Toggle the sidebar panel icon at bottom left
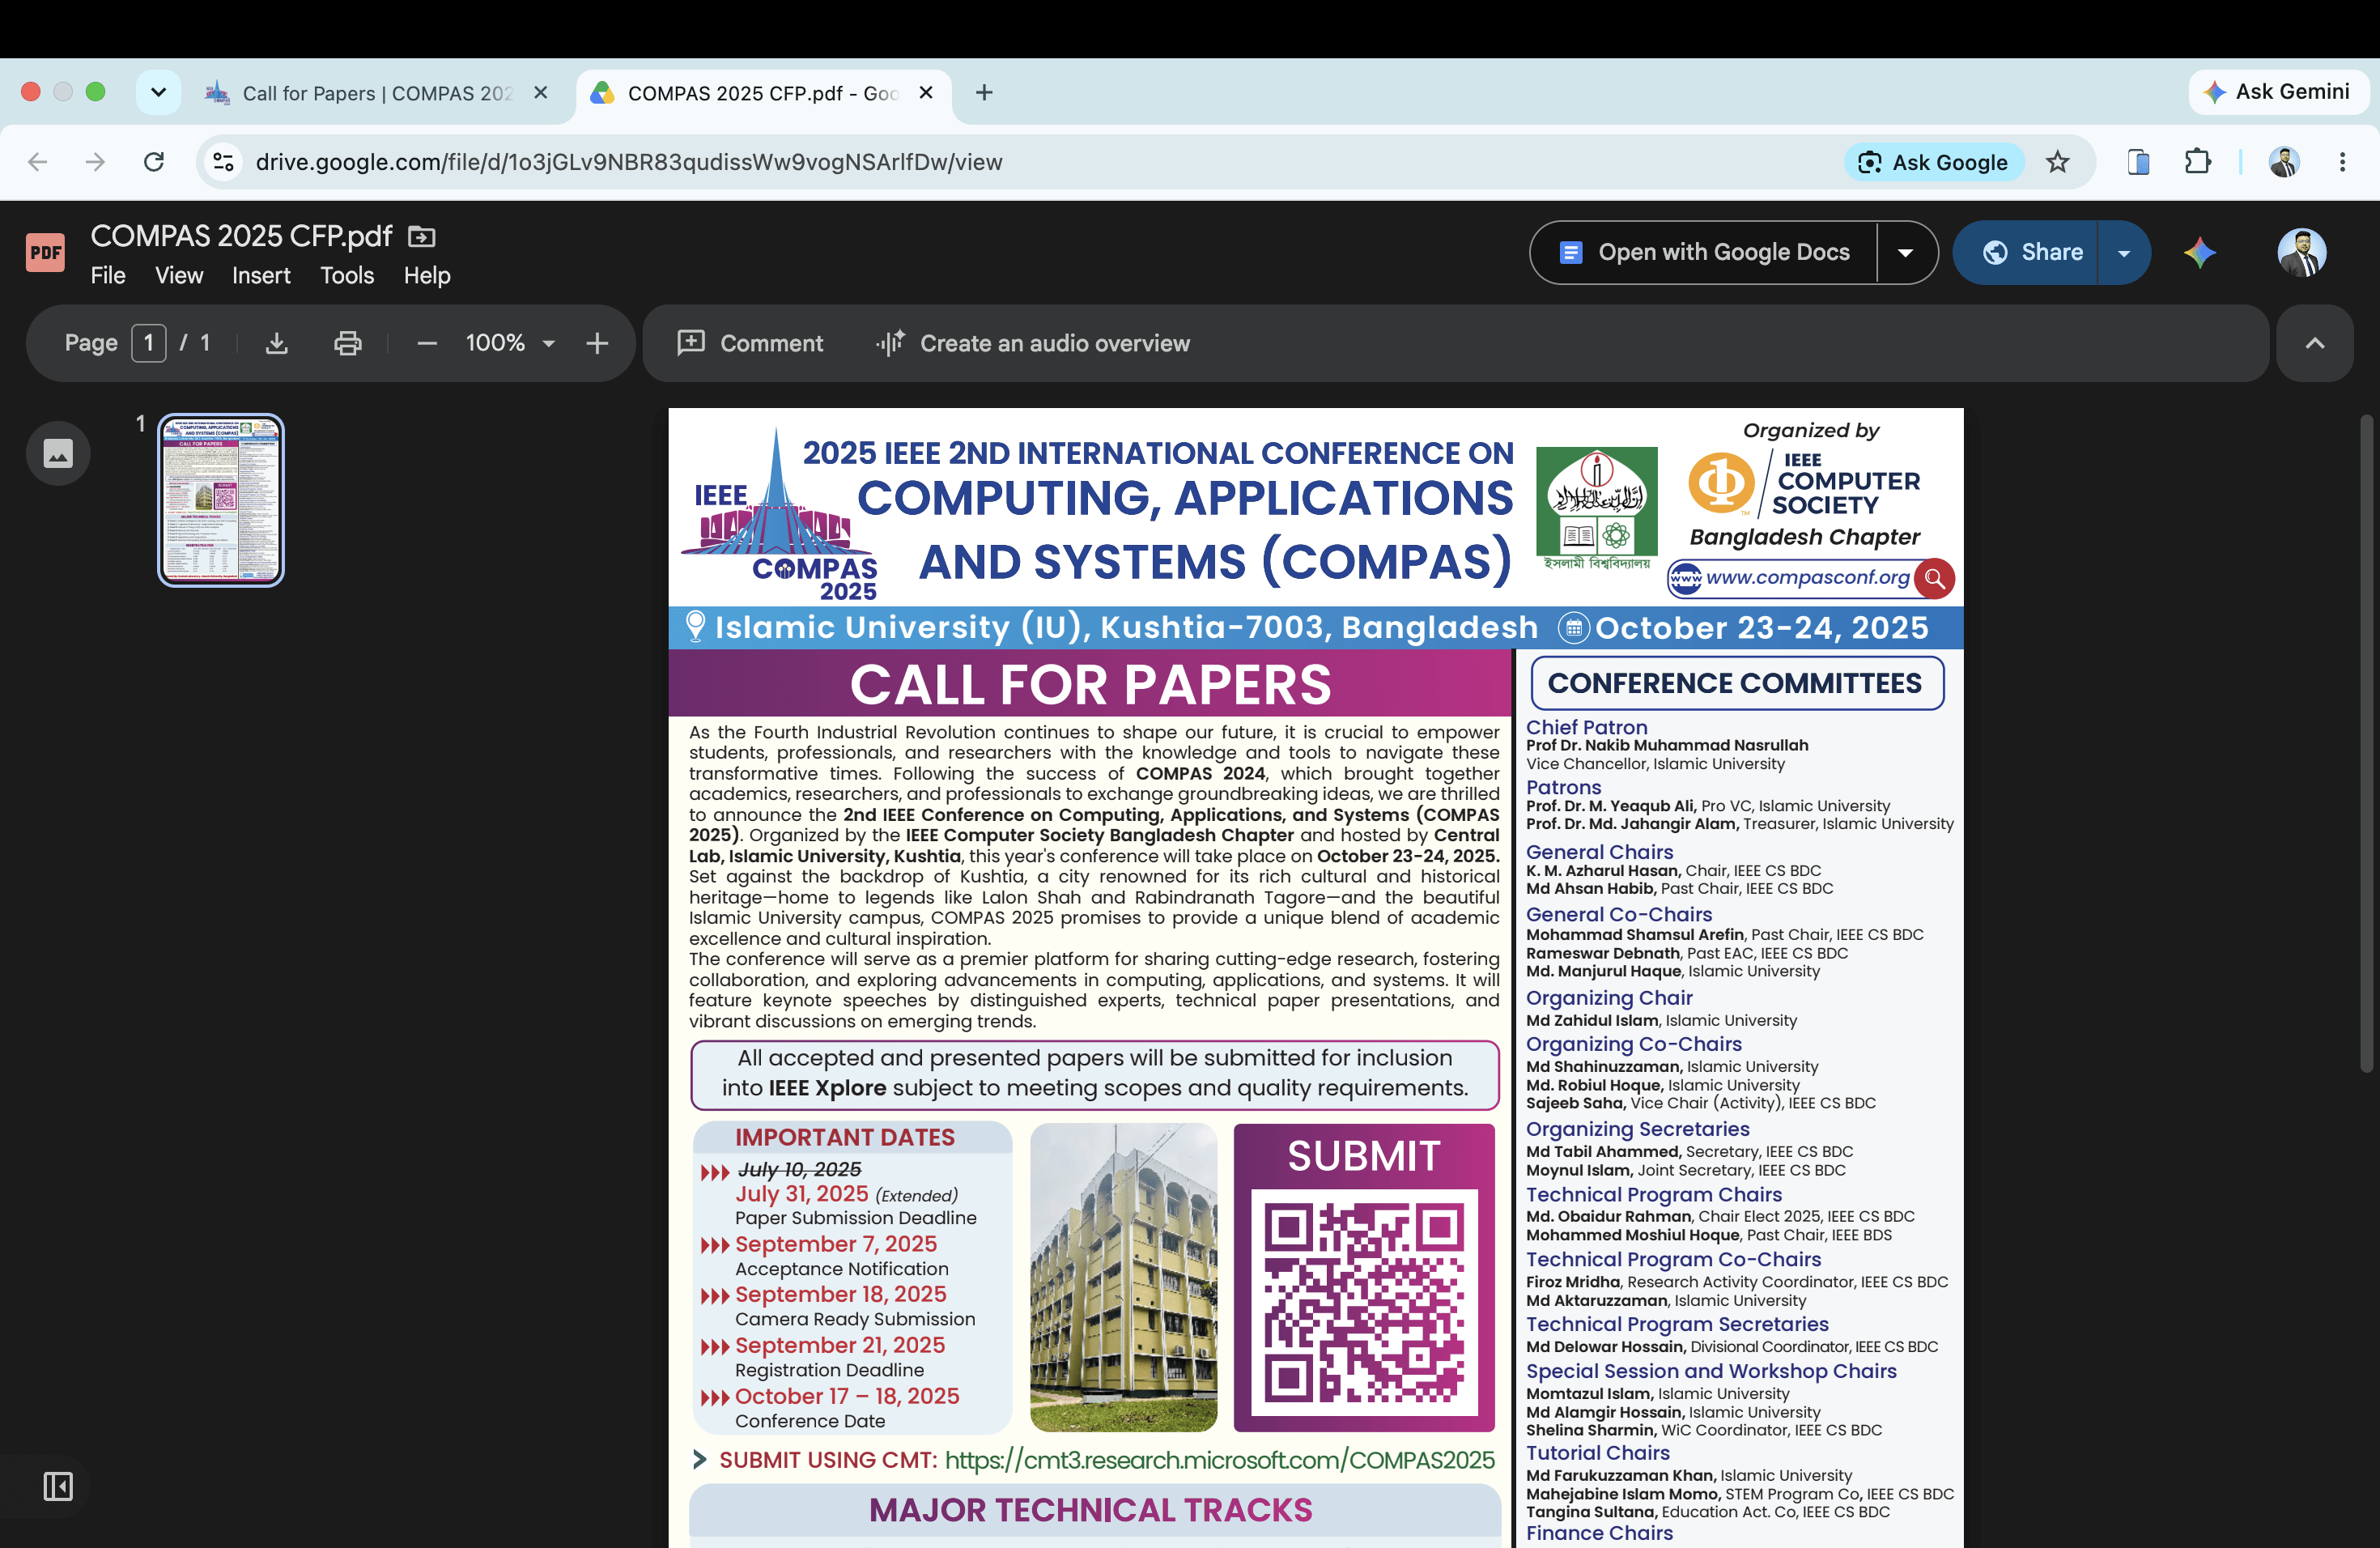Screen dimensions: 2380x1548 point(58,1486)
